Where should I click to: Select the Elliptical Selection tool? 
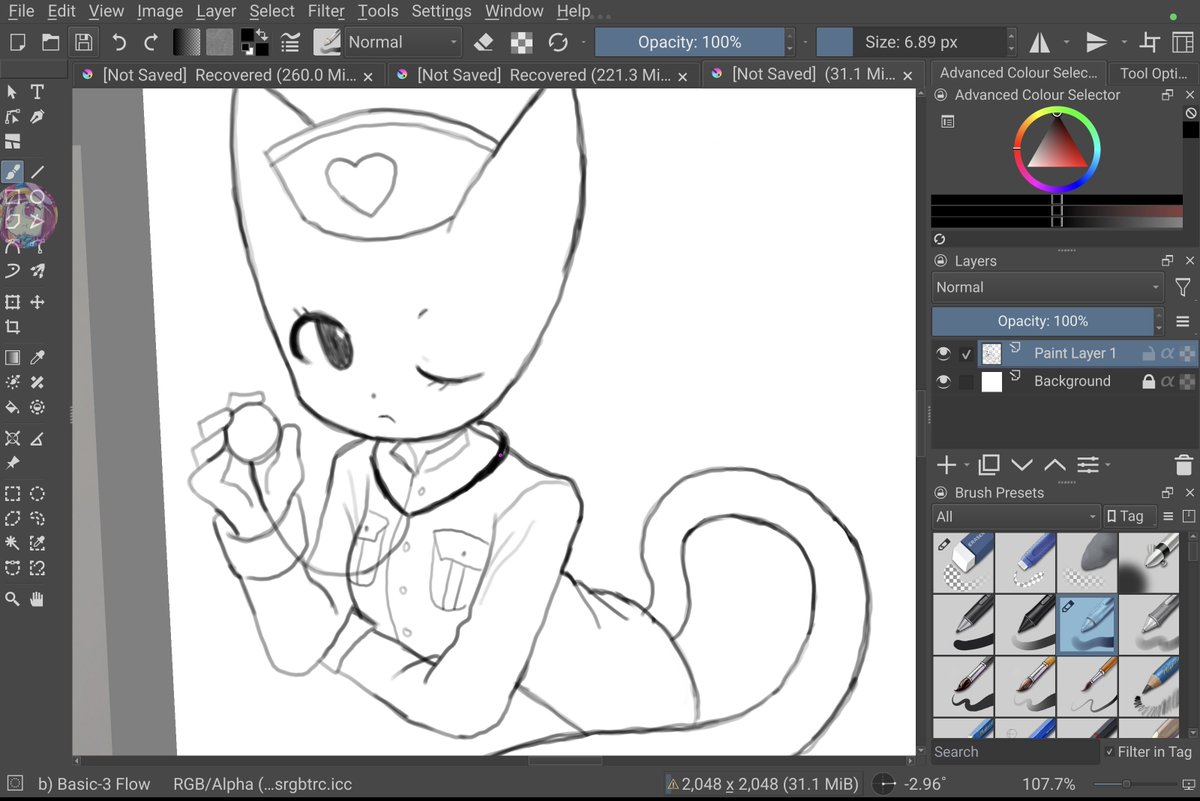click(37, 493)
